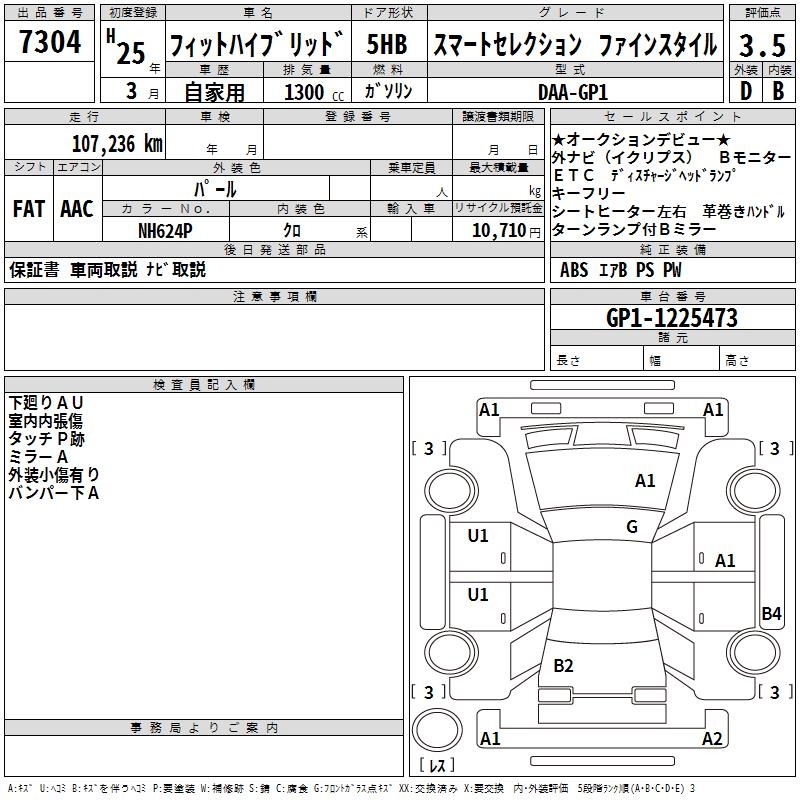The height and width of the screenshot is (800, 800).
Task: Click the AAC air conditioner cell
Action: [x=76, y=209]
